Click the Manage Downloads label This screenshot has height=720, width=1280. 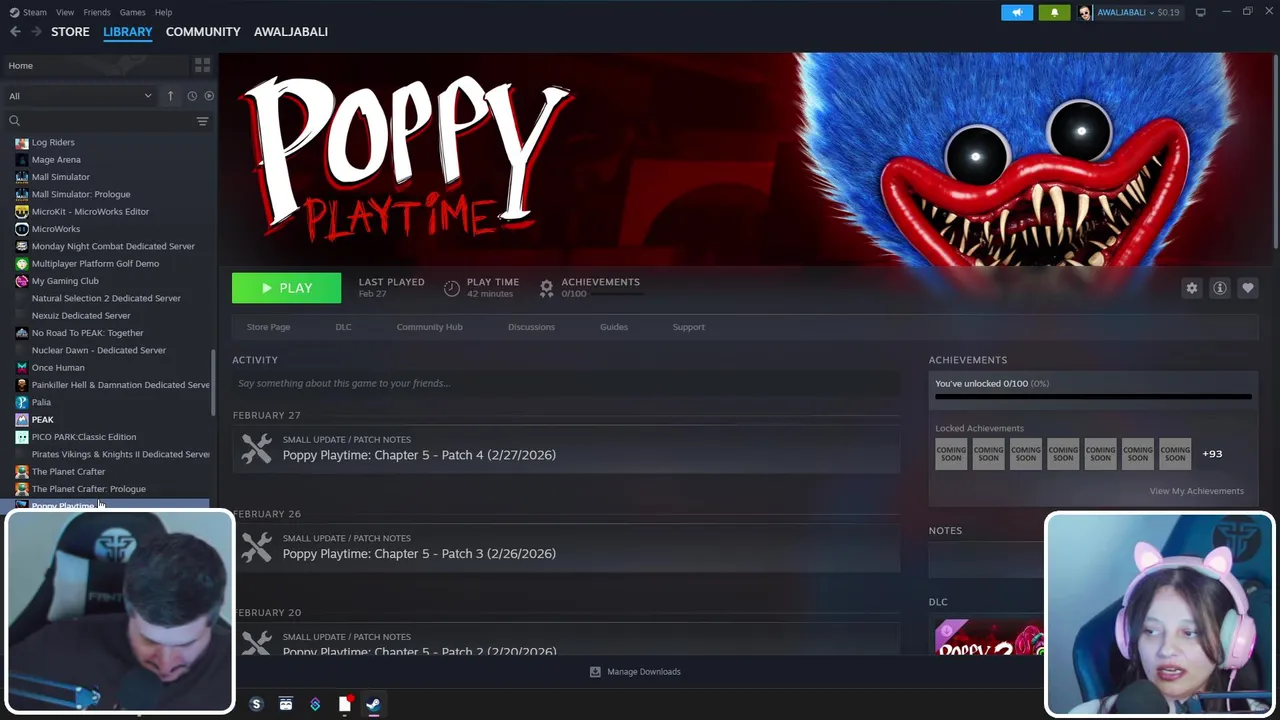(x=644, y=672)
